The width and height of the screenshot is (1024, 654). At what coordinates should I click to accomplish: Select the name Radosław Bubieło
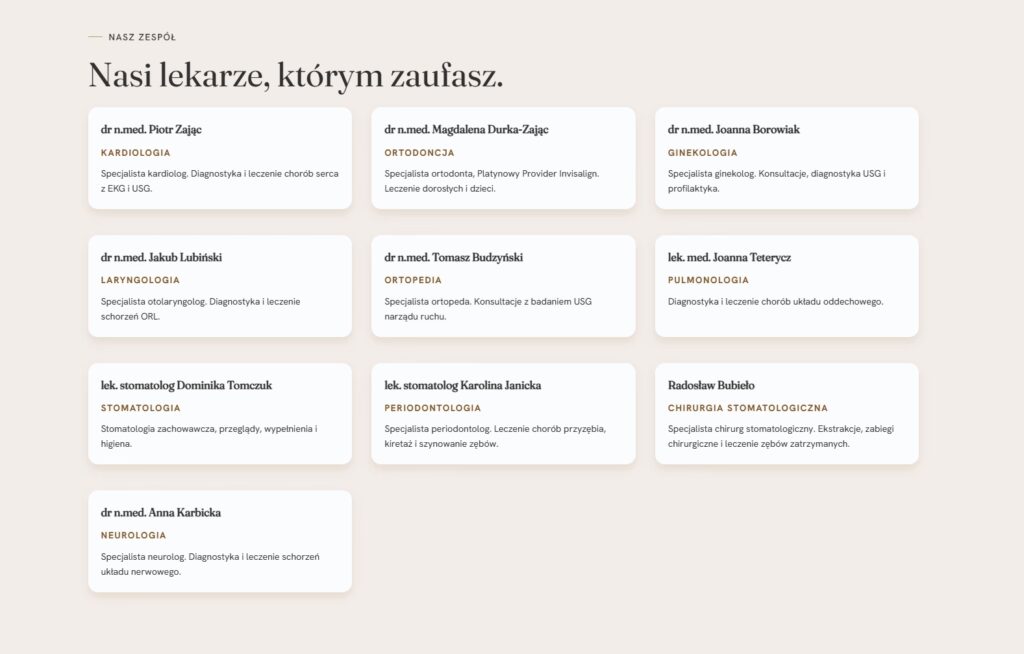711,385
